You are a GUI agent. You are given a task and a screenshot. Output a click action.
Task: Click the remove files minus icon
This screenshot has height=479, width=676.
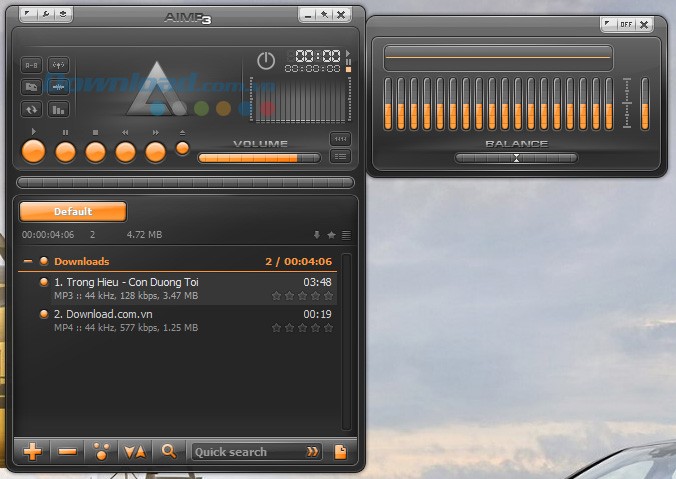(x=67, y=451)
